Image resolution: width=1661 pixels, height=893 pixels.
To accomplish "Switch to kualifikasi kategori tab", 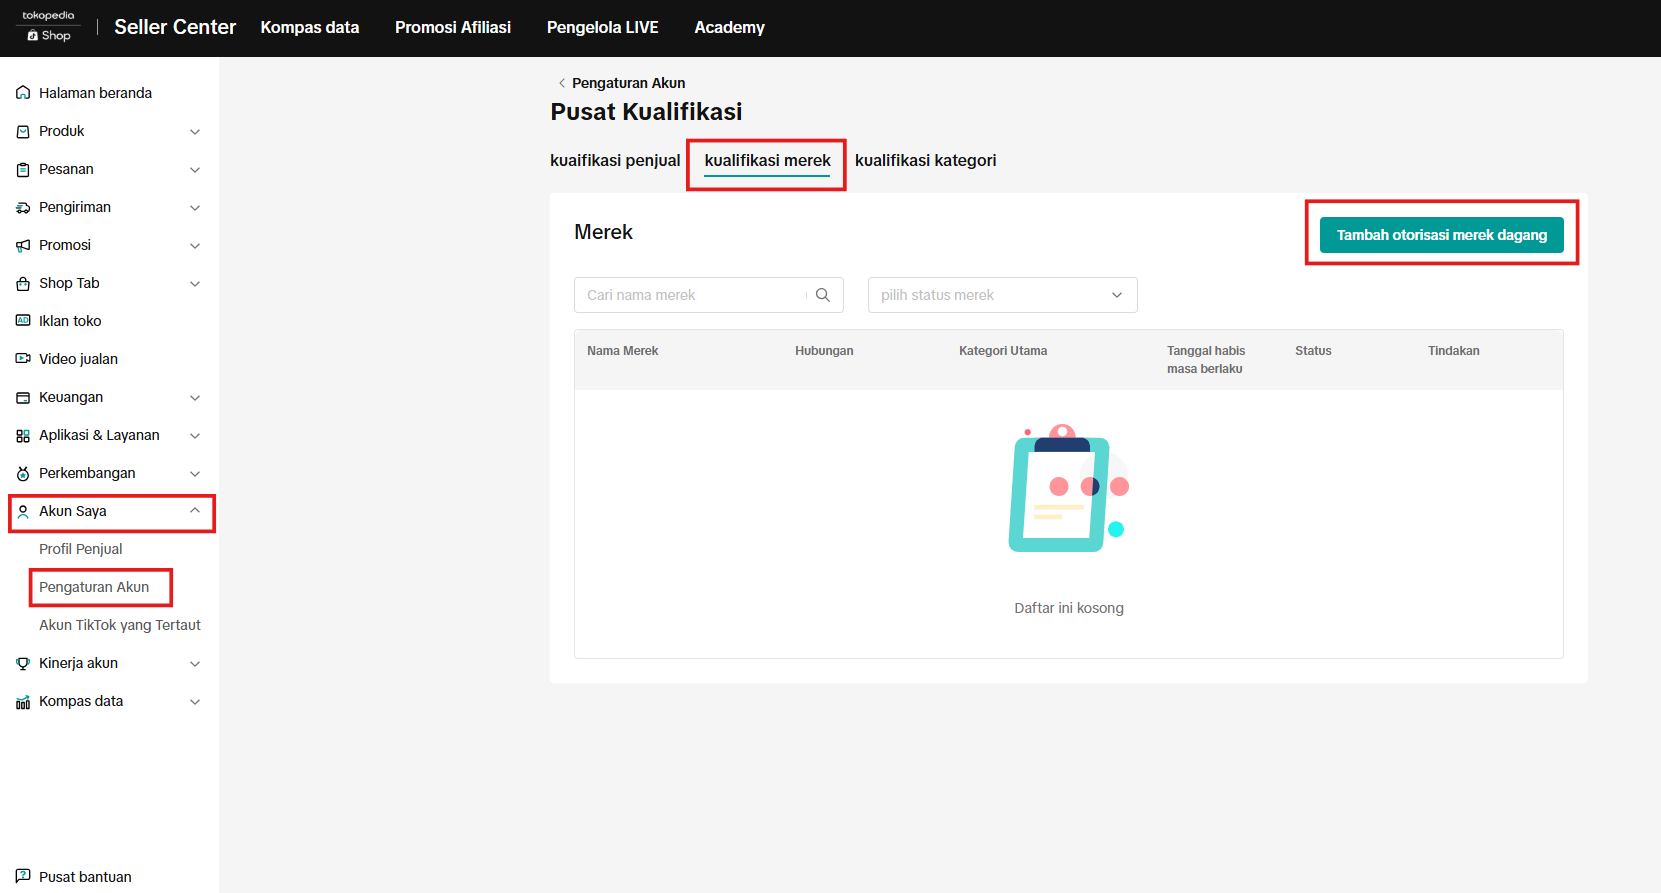I will click(925, 161).
